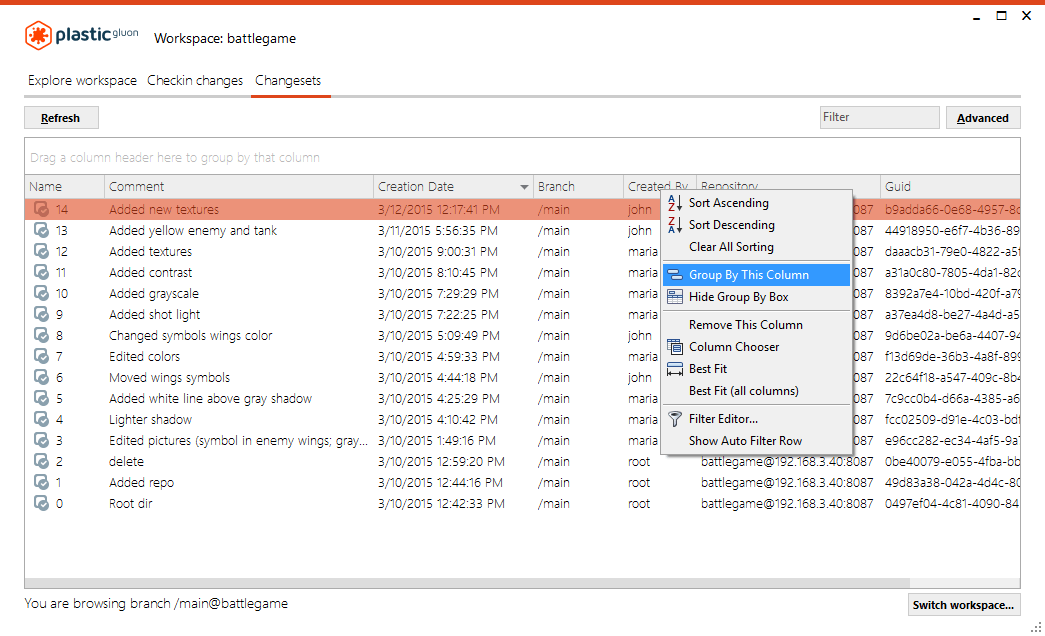This screenshot has height=636, width=1045.
Task: Click the changeset icon for row 9
Action: 41,315
